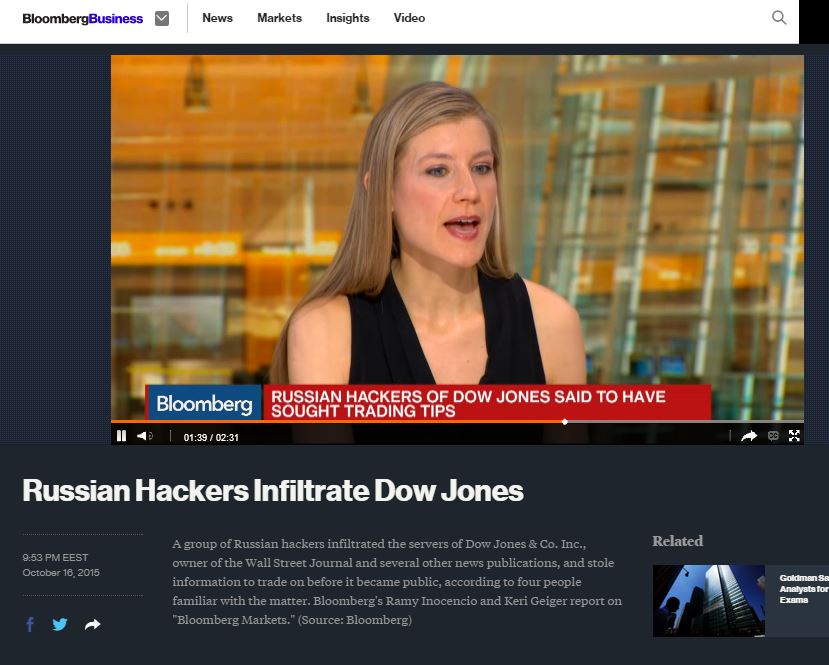Open the related Goldman Sachs thumbnail
829x665 pixels.
708,601
